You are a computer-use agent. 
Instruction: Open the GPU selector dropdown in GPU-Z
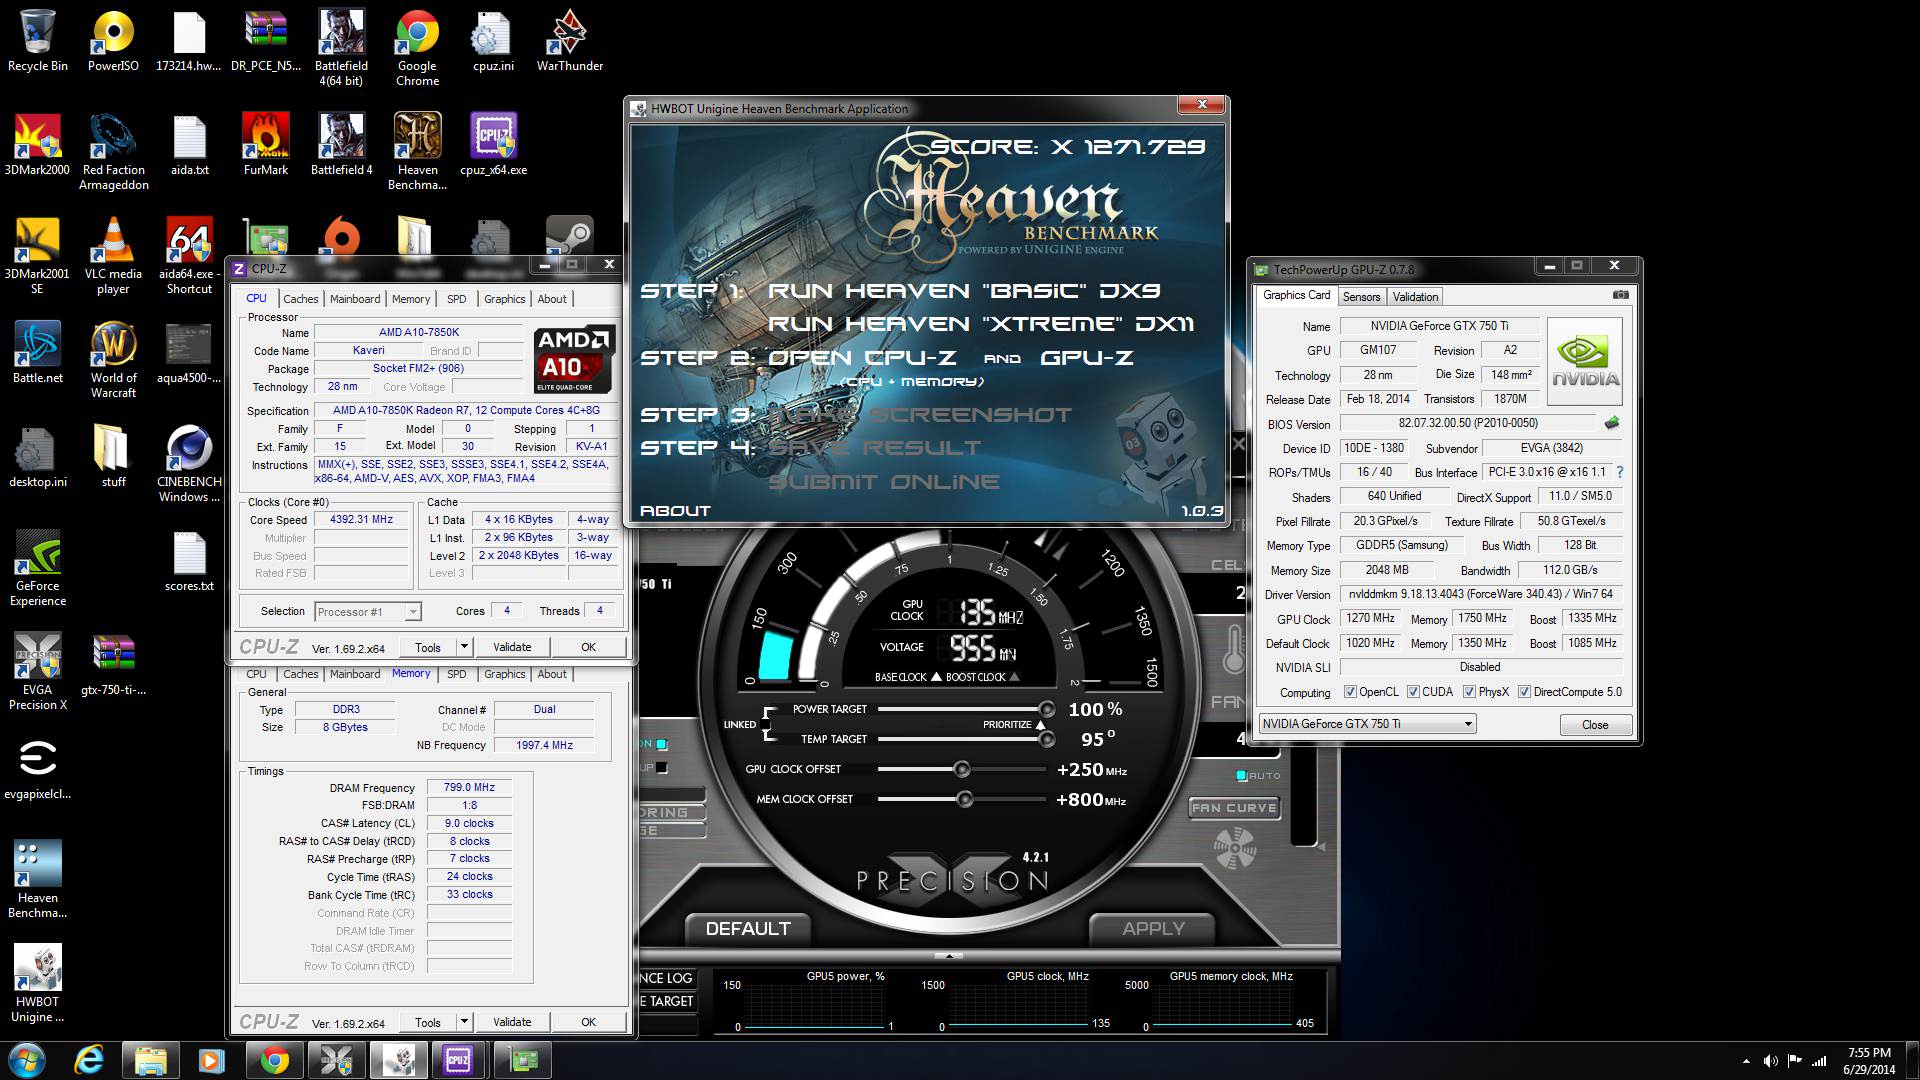point(1367,724)
